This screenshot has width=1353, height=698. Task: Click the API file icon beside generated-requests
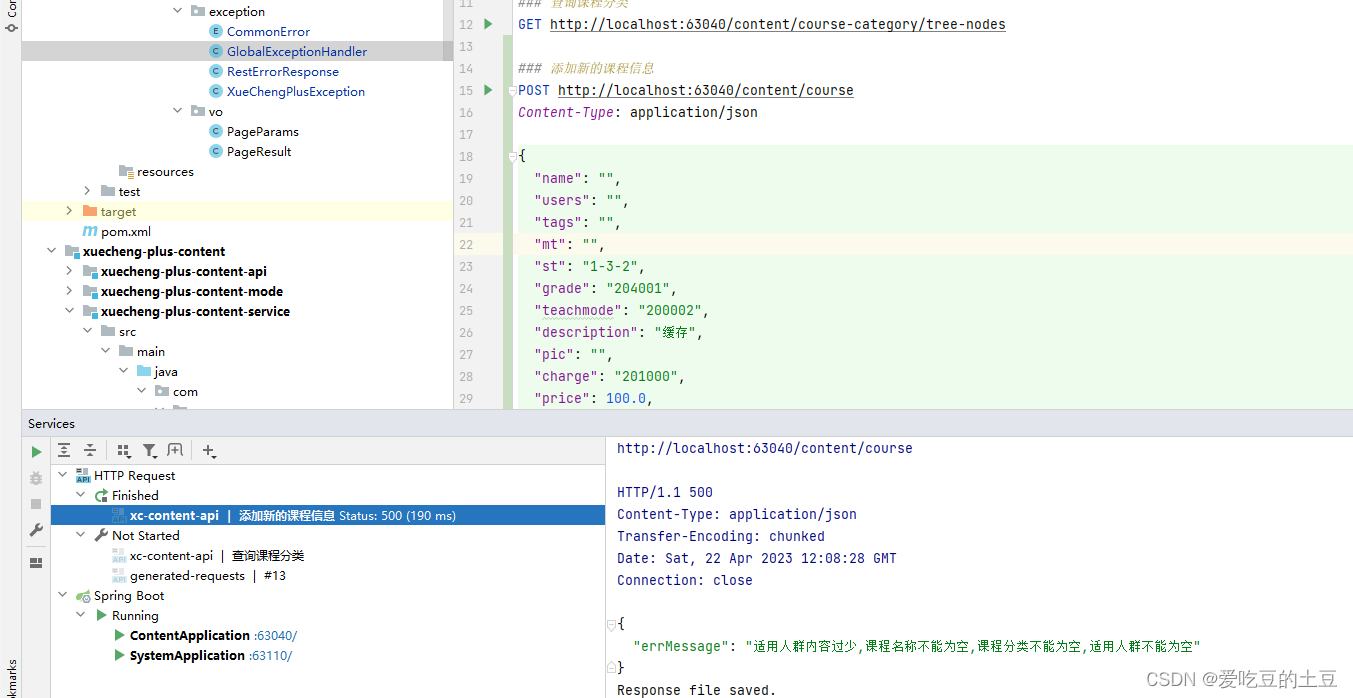point(119,576)
